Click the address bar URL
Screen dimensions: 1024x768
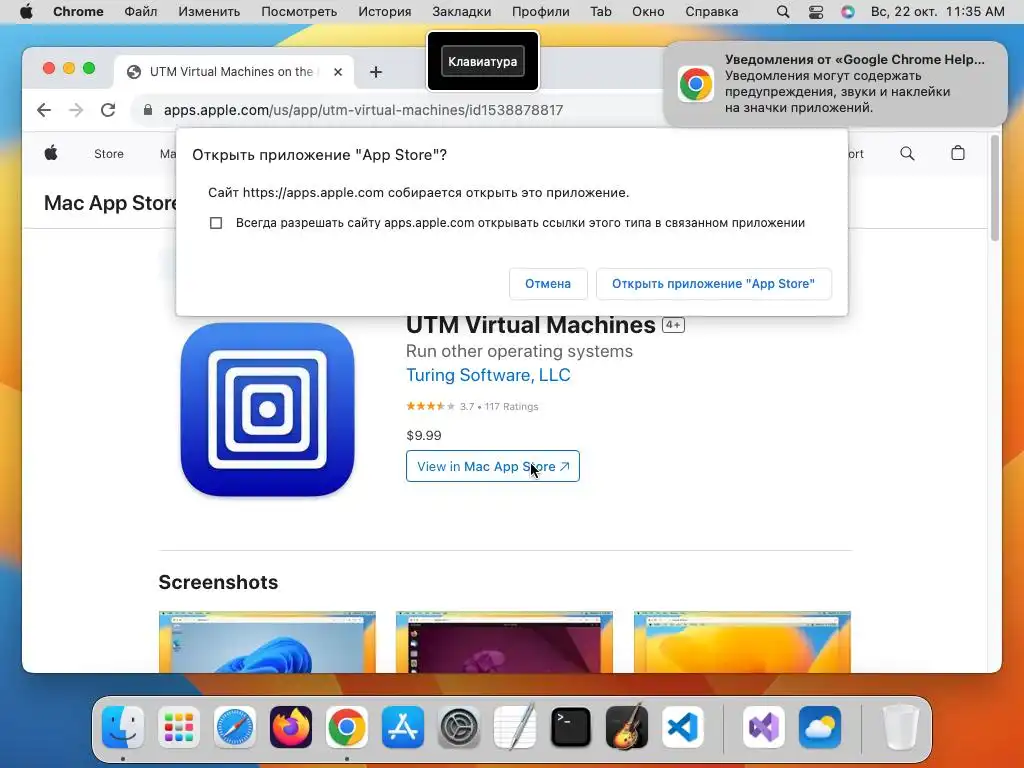363,110
